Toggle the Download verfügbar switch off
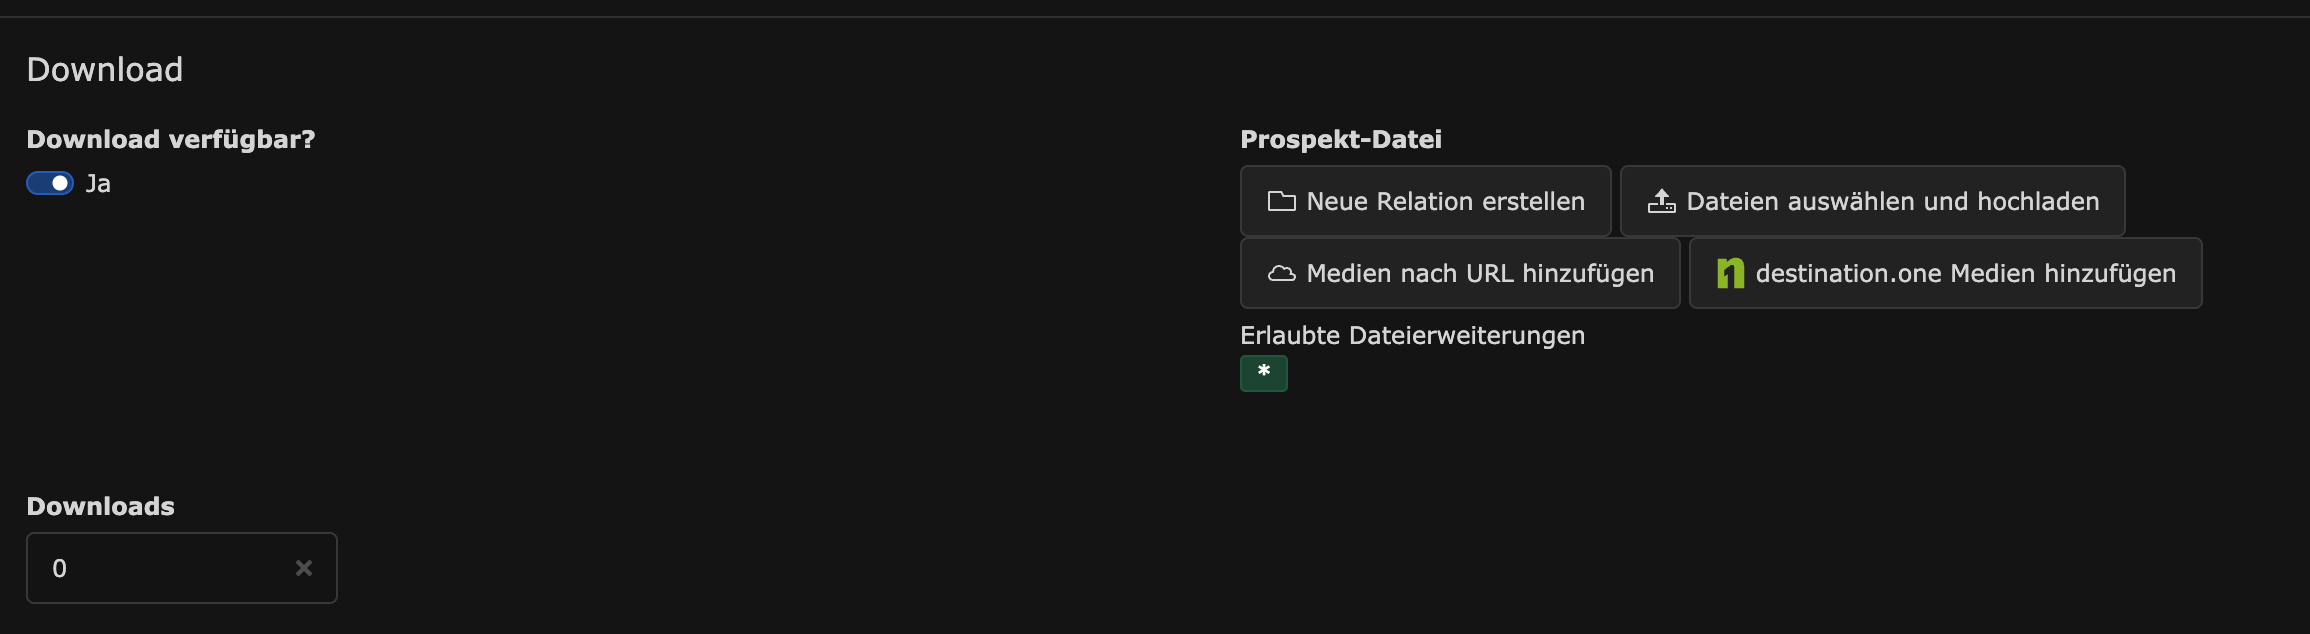The width and height of the screenshot is (2310, 634). 50,183
